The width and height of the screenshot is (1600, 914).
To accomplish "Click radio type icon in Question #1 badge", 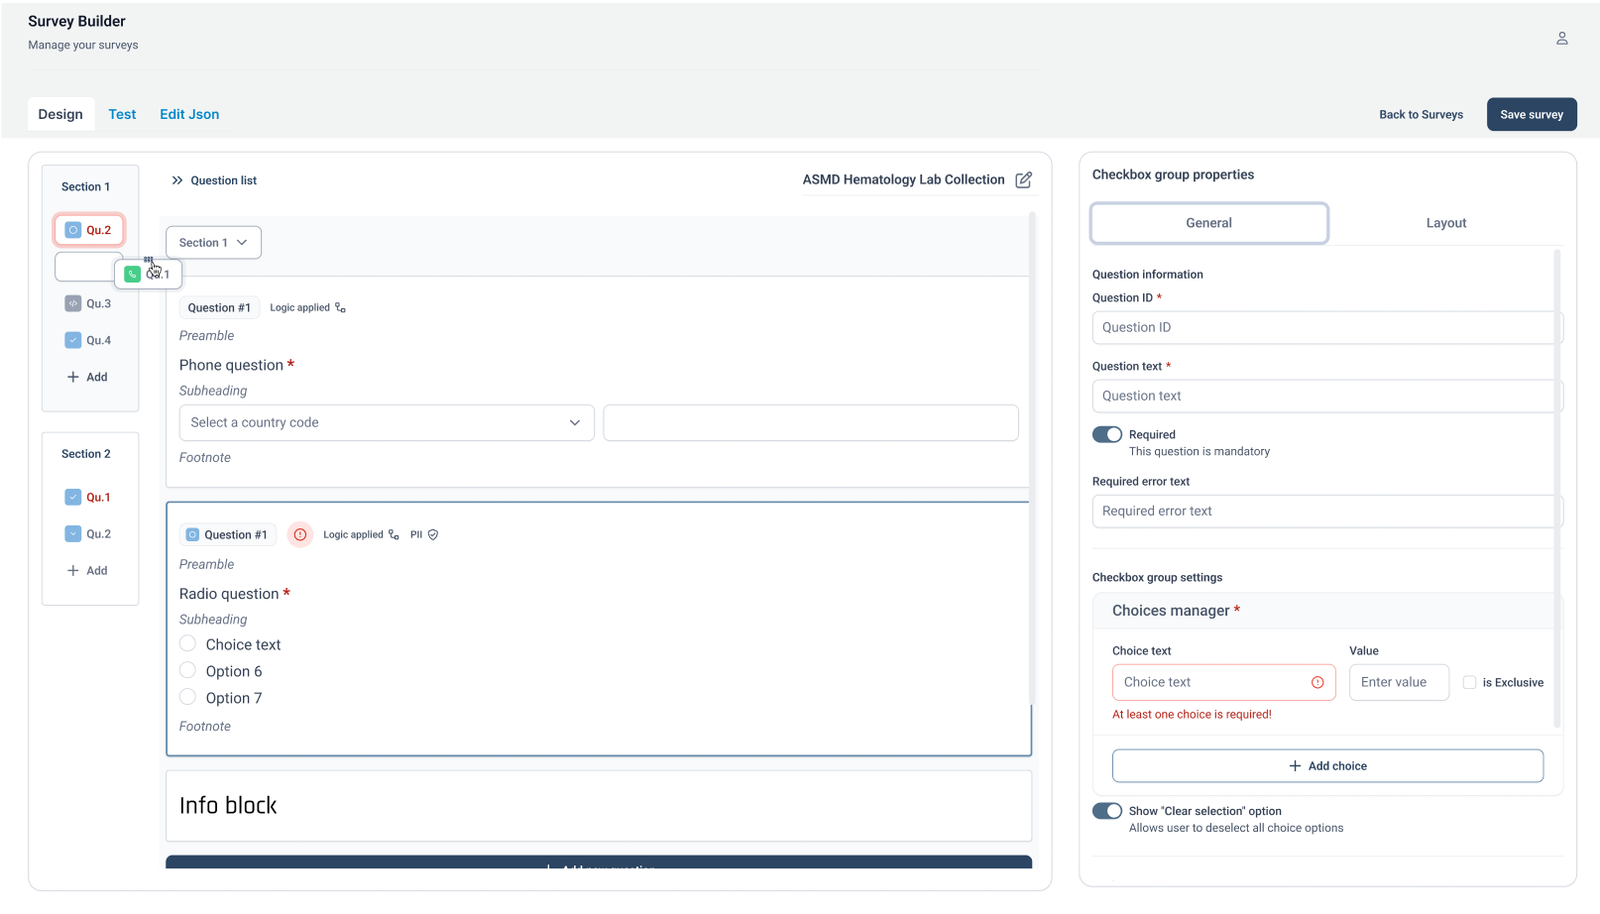I will pyautogui.click(x=193, y=535).
